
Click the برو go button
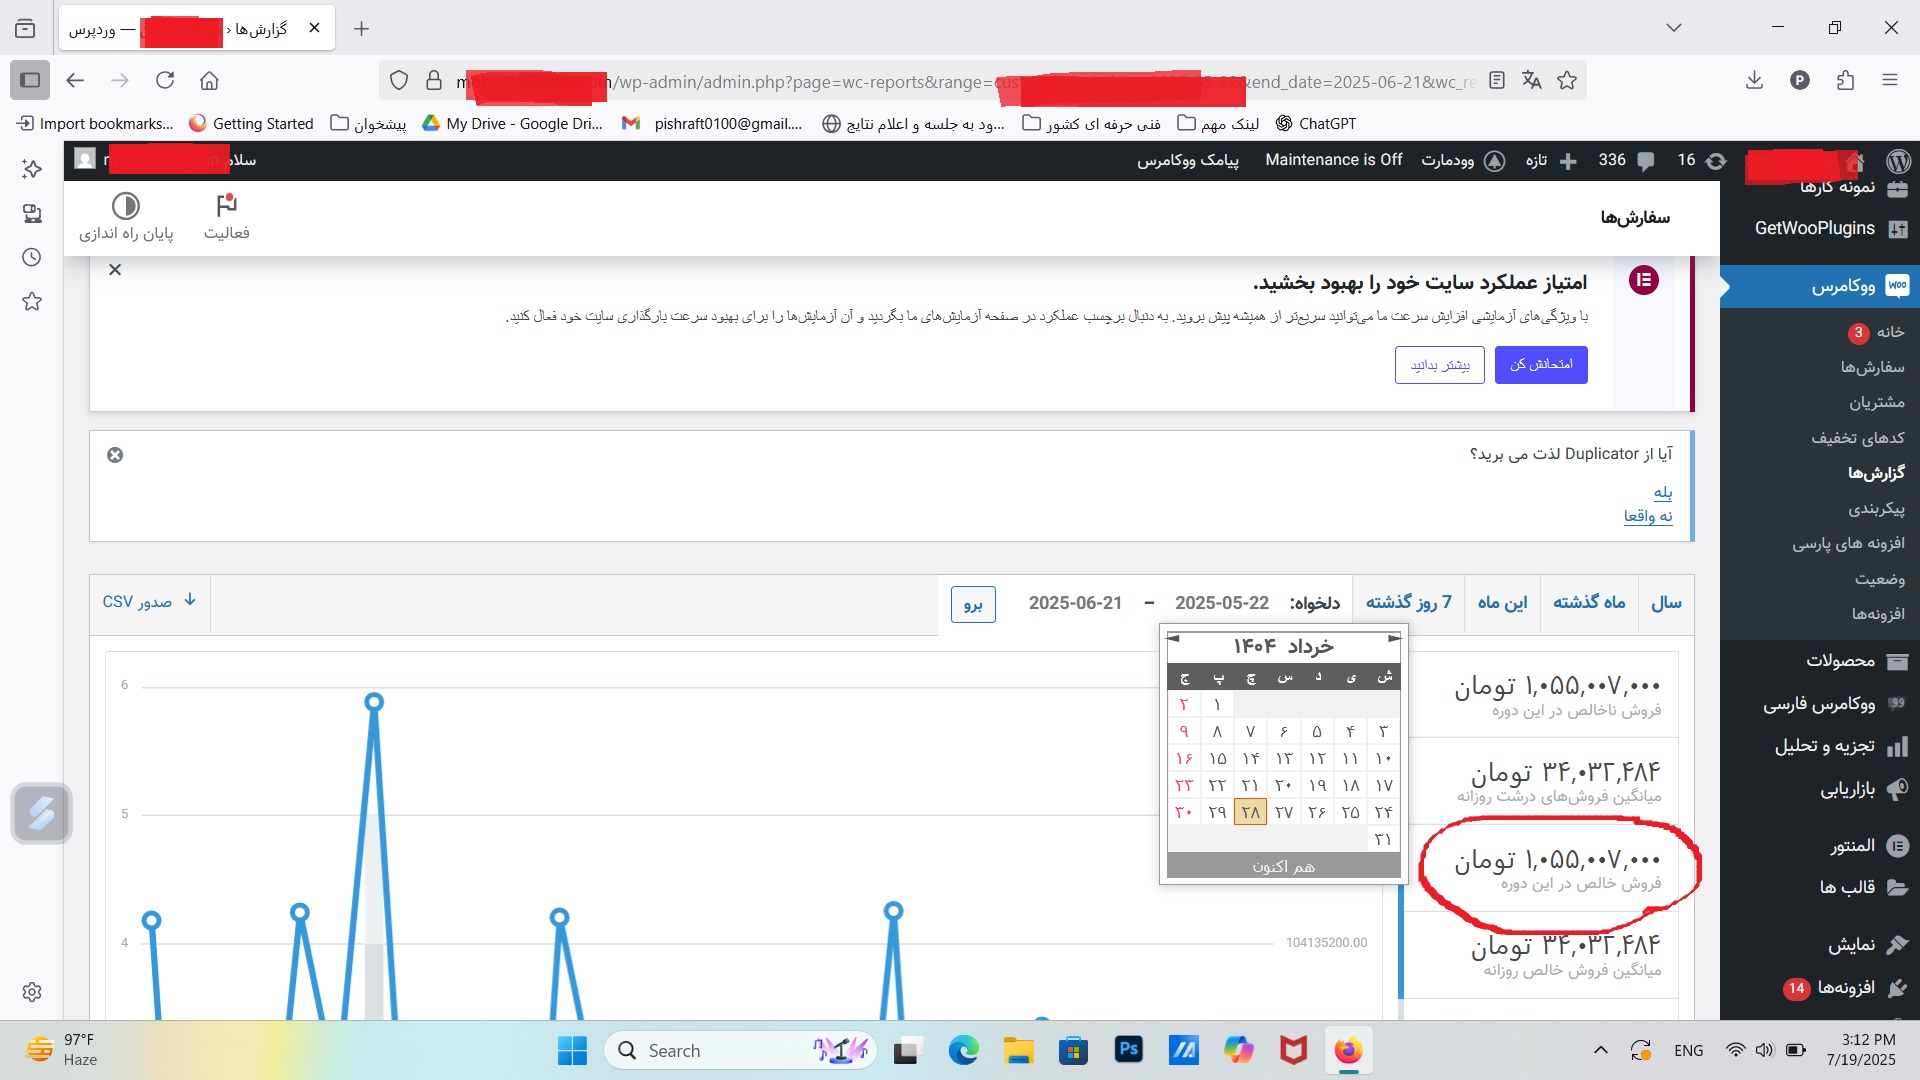973,603
